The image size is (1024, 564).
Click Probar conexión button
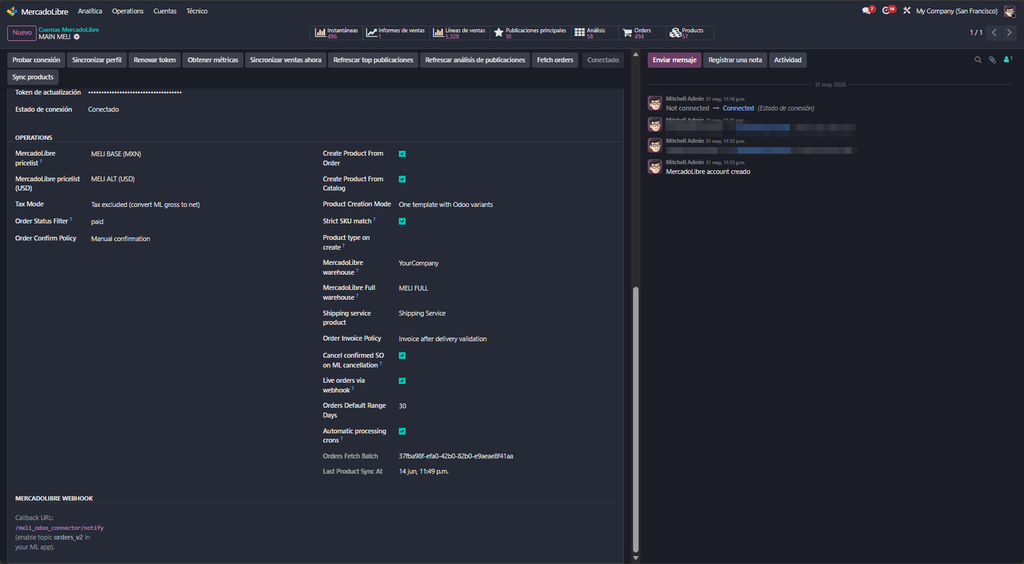coord(36,60)
